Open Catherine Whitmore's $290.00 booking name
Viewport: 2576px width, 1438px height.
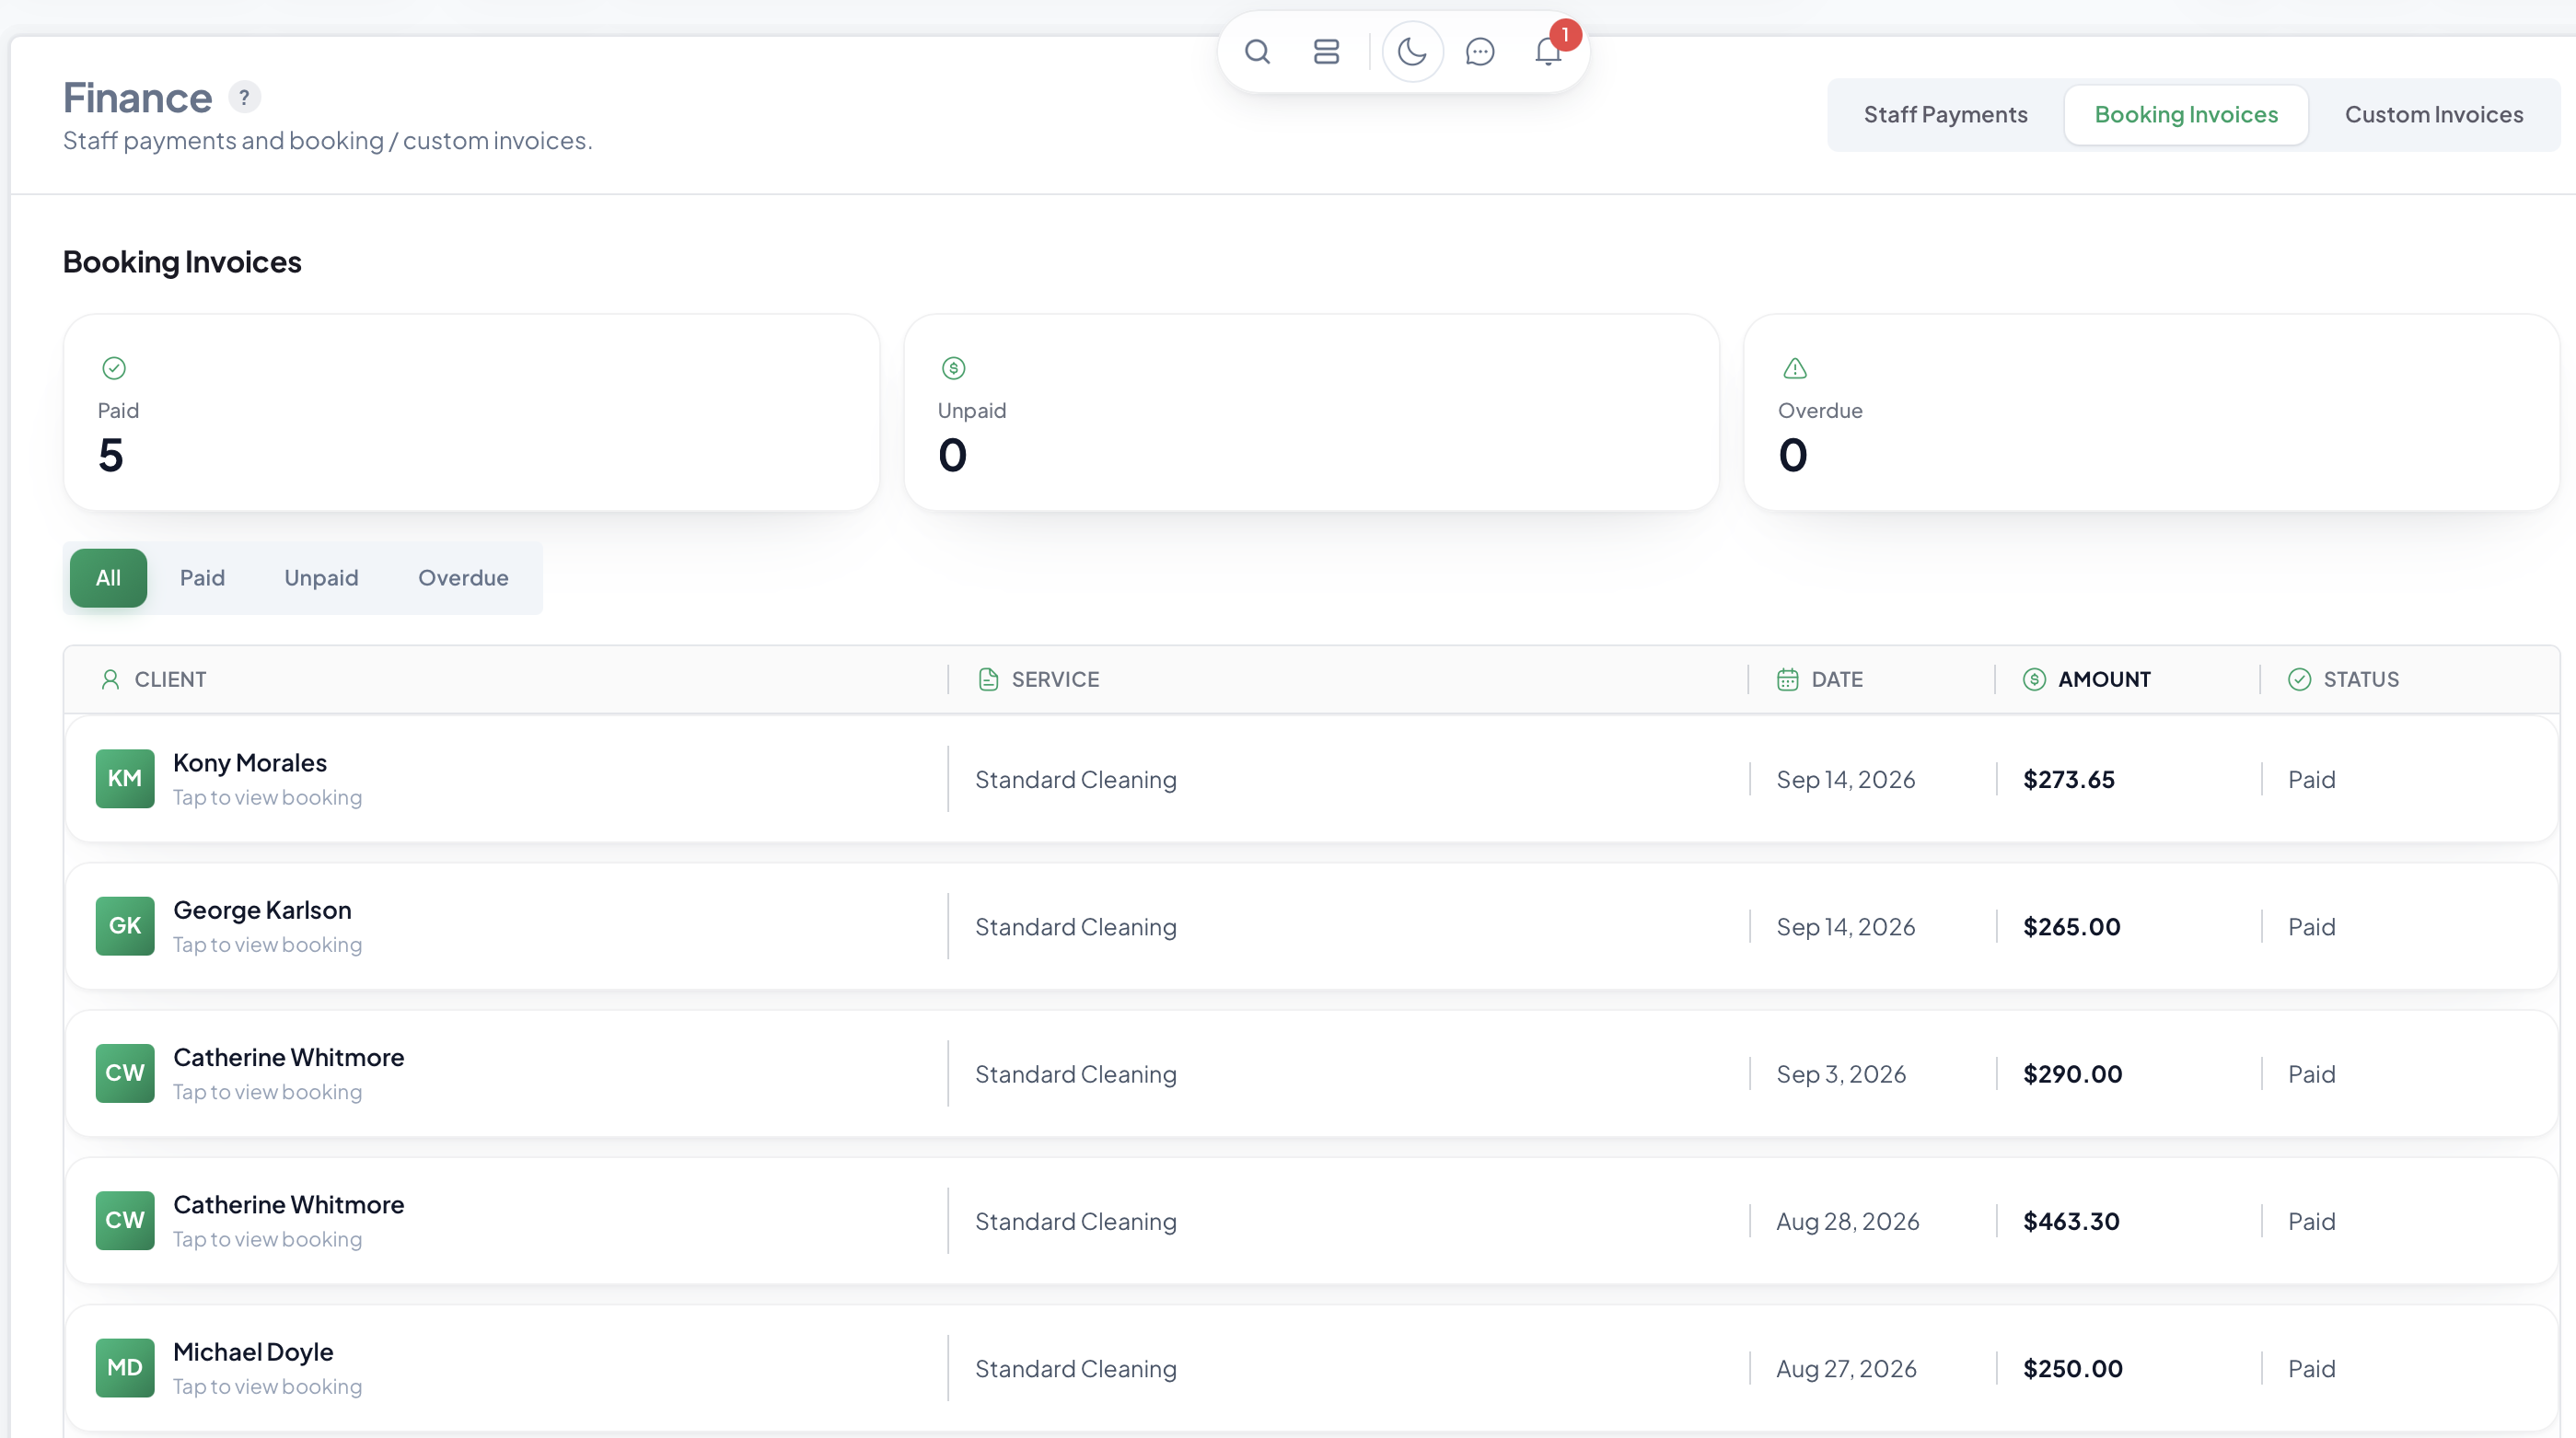(x=288, y=1057)
